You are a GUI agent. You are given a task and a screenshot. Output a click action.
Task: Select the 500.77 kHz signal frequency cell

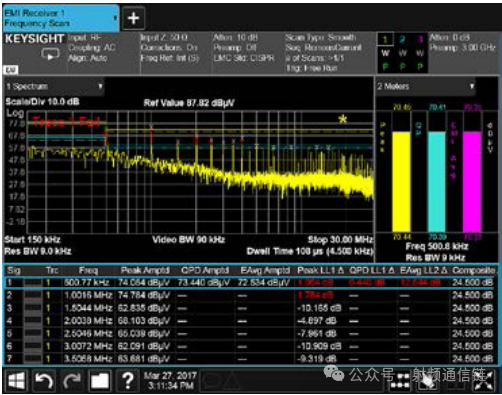pyautogui.click(x=87, y=283)
